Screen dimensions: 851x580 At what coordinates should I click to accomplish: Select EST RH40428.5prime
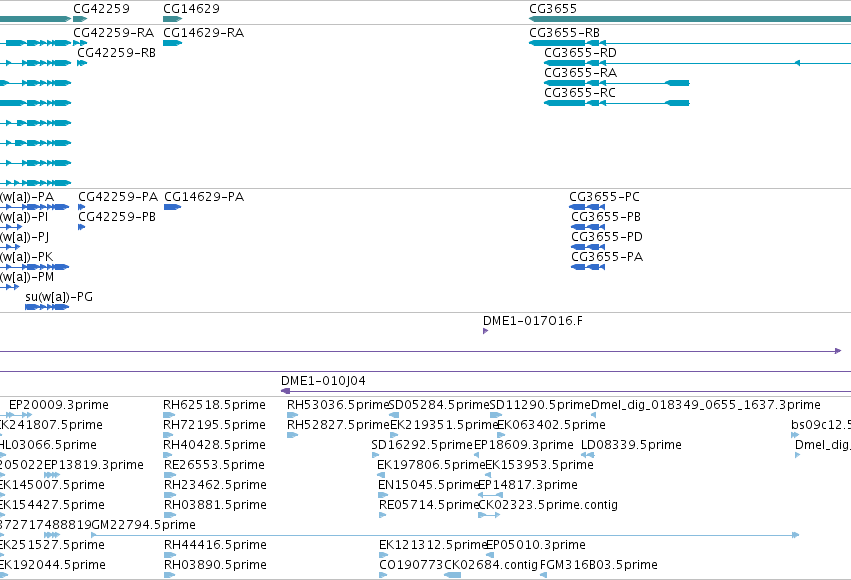[x=215, y=445]
